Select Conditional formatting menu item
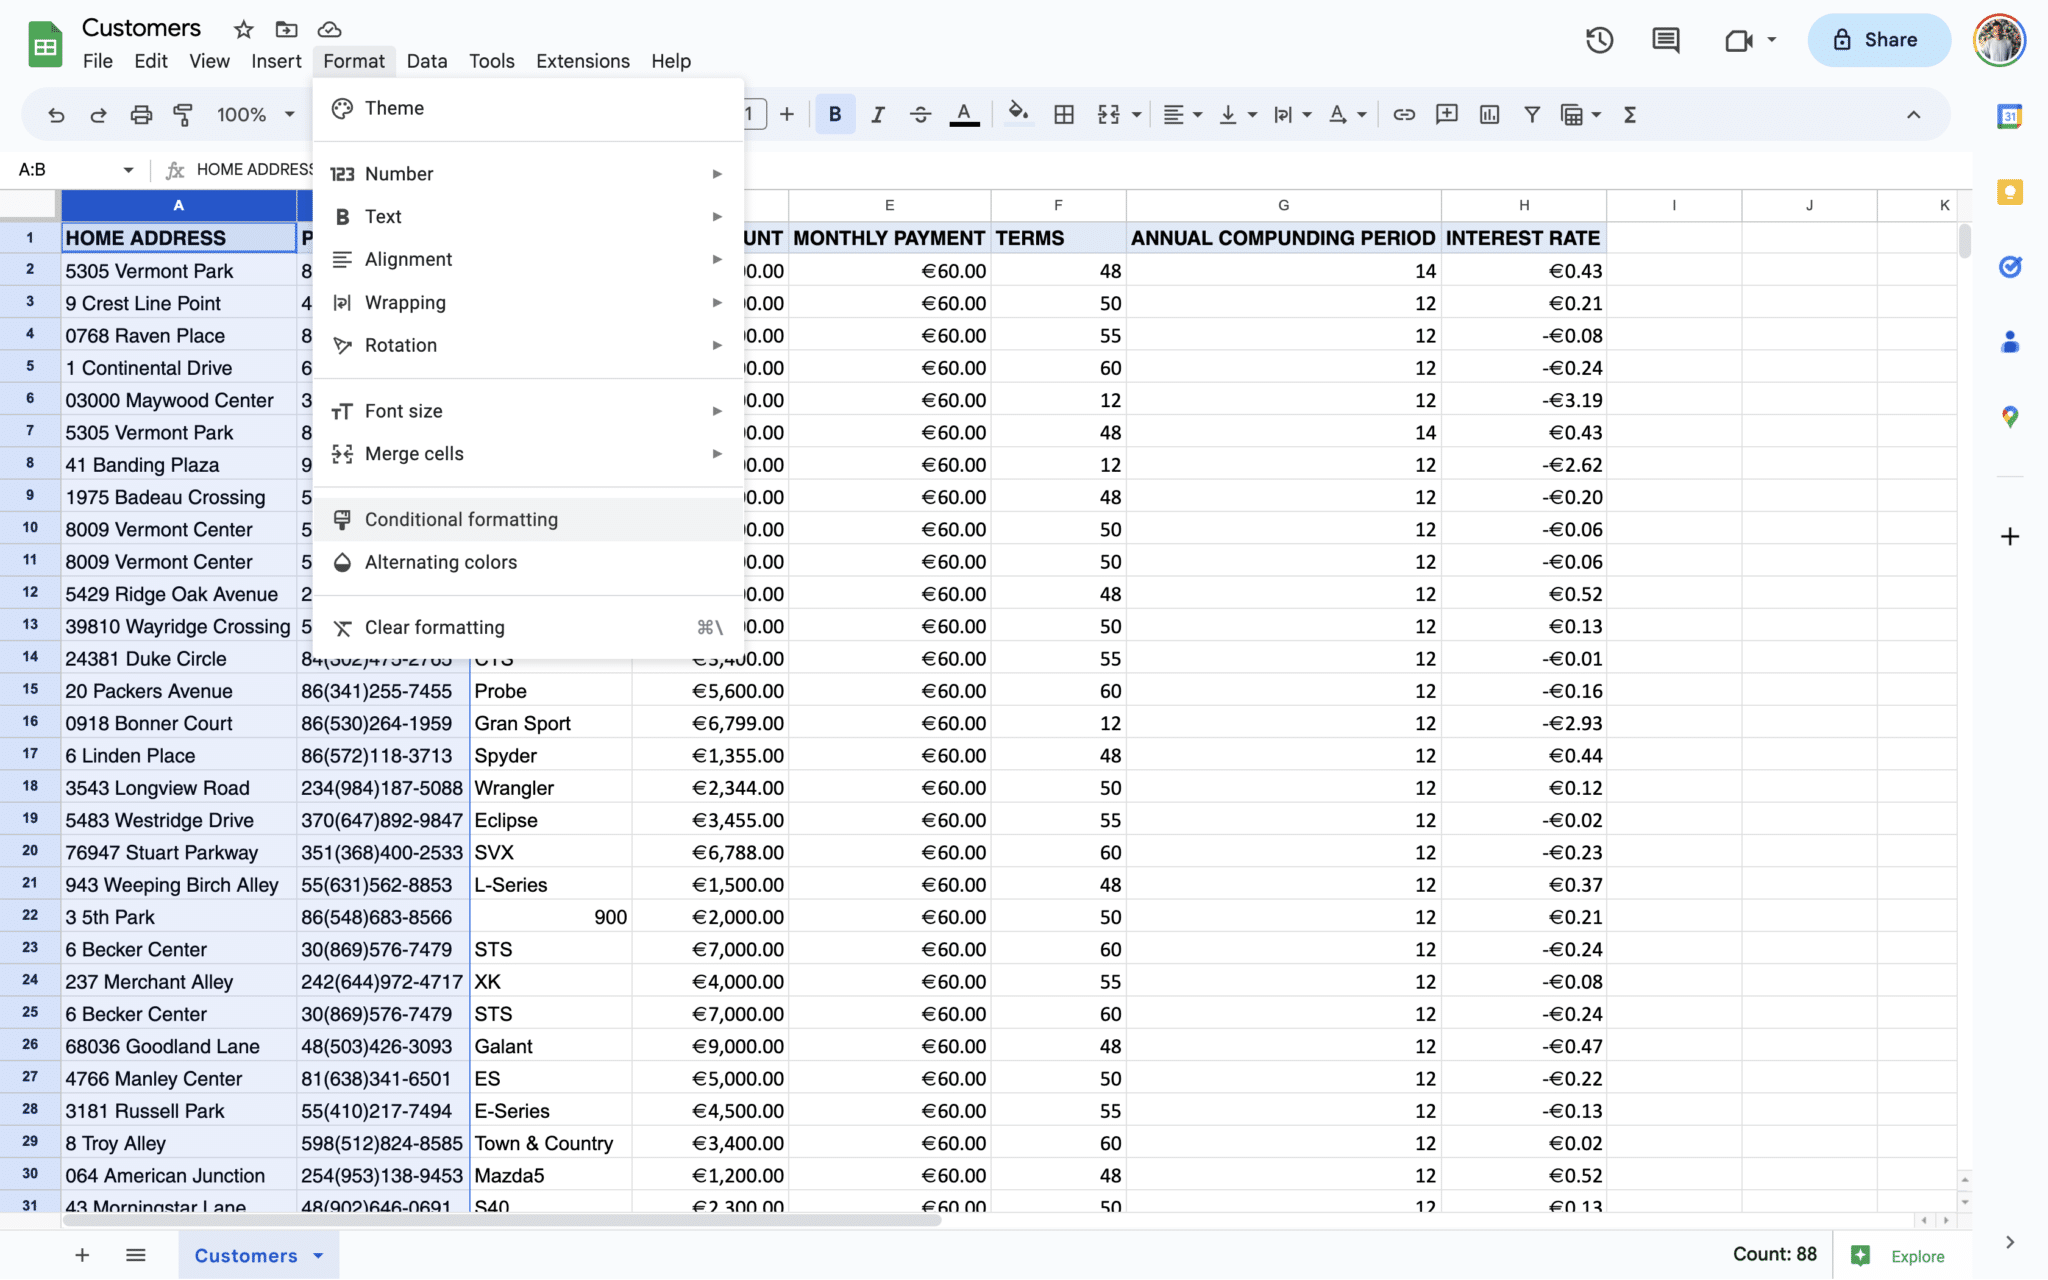Screen dimensions: 2048x1280 pos(461,520)
